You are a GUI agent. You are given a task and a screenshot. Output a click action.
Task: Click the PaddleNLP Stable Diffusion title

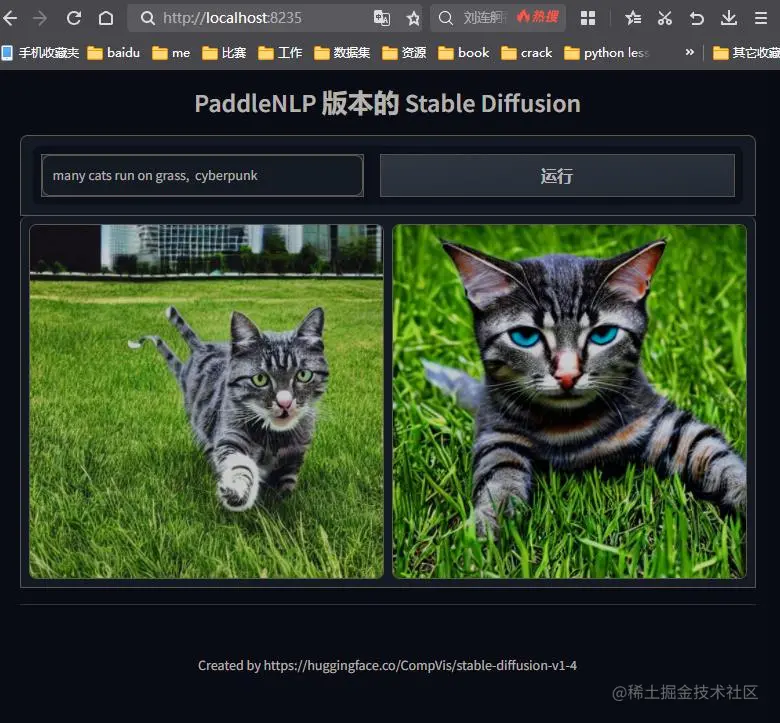point(388,104)
